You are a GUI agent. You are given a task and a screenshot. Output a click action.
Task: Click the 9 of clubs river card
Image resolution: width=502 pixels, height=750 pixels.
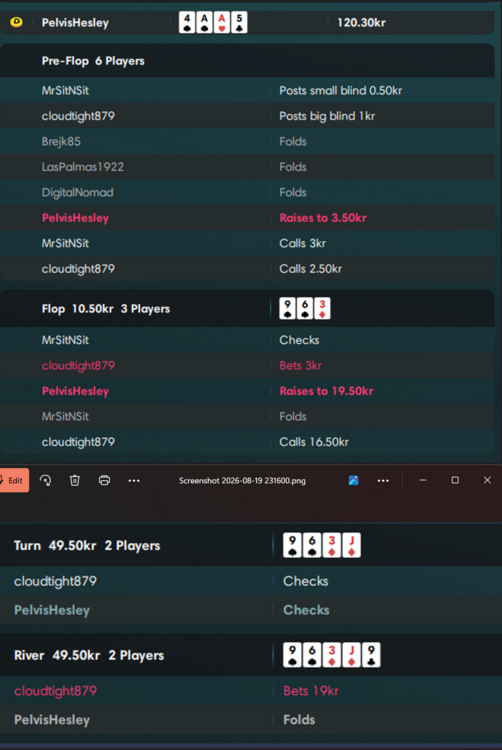(x=371, y=655)
